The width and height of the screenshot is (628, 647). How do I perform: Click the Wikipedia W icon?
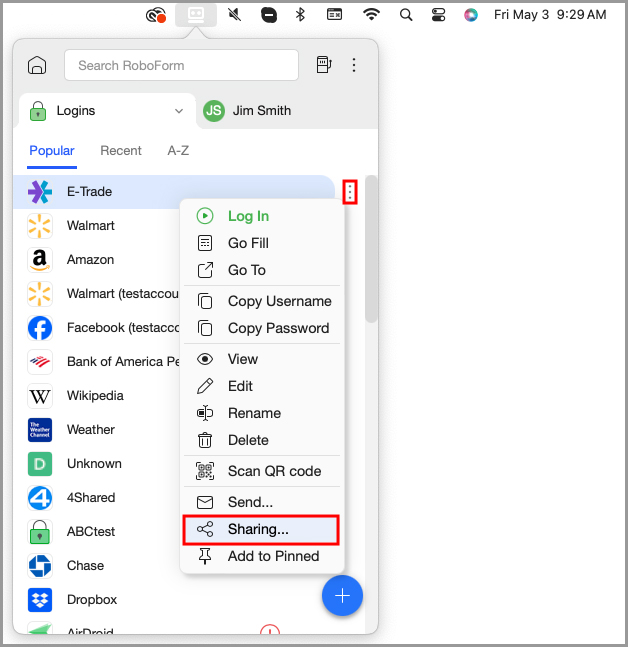40,396
